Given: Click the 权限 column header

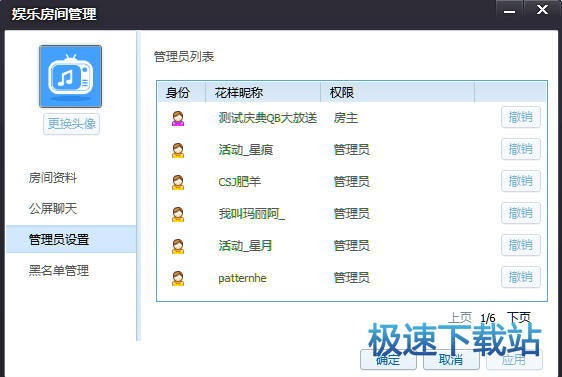Looking at the screenshot, I should (x=397, y=92).
